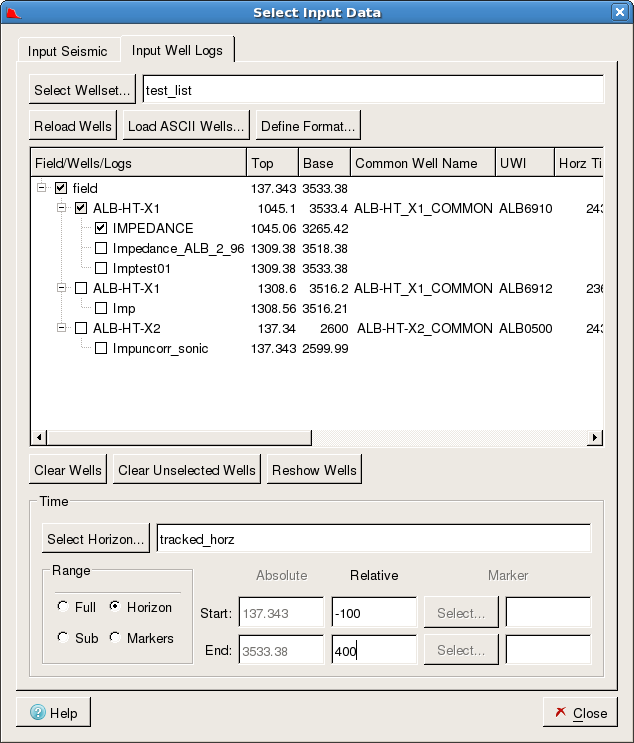Image resolution: width=634 pixels, height=743 pixels.
Task: Click Clear Unselected Wells button
Action: coord(187,470)
